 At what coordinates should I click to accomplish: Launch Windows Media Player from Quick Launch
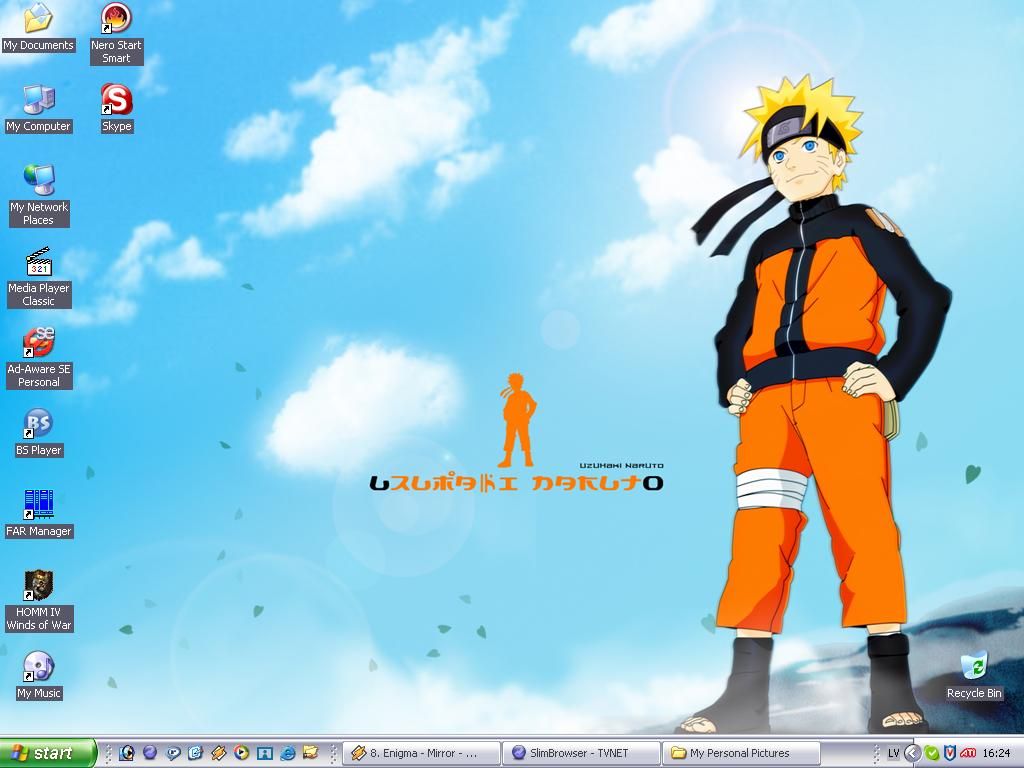(241, 753)
